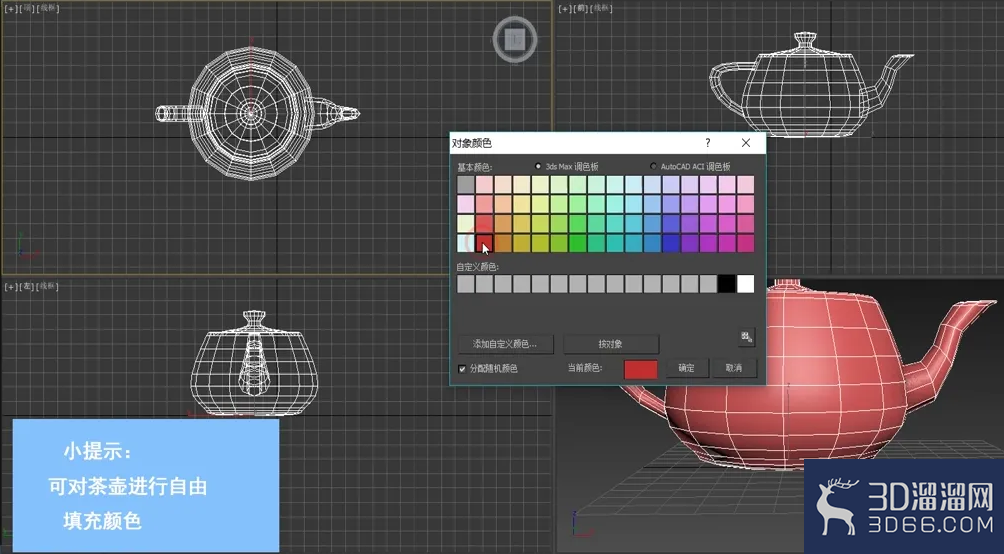Pick the orange-brown swatch in the bottom basic color row
The image size is (1004, 554).
point(503,243)
